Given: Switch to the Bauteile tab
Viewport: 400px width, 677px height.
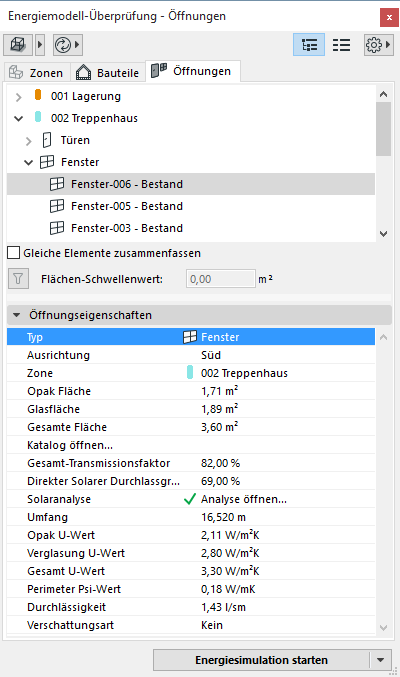Looking at the screenshot, I should pyautogui.click(x=108, y=73).
